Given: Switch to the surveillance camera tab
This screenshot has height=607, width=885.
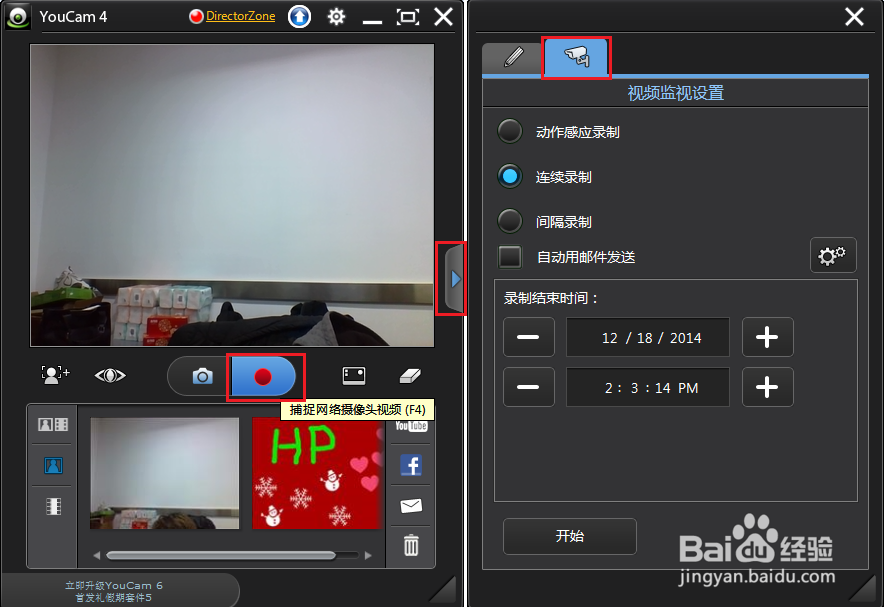Looking at the screenshot, I should pyautogui.click(x=576, y=56).
